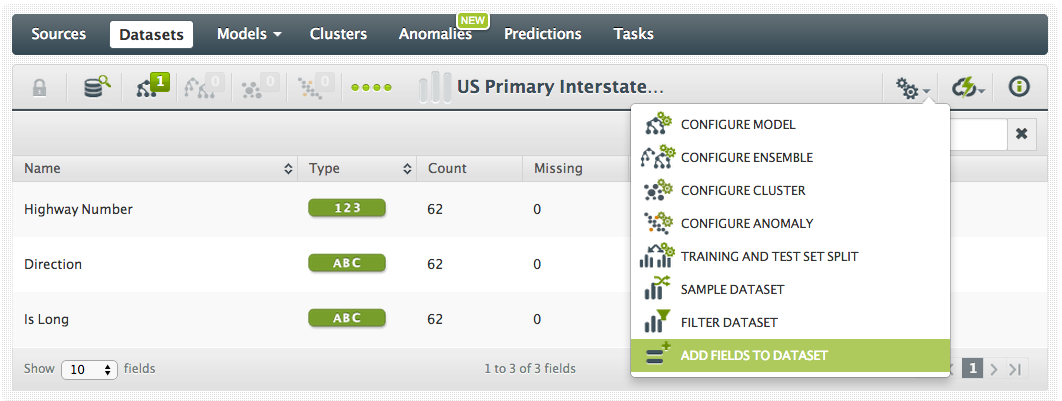
Task: Click the 123 numeric type badge for Highway Number
Action: (347, 209)
